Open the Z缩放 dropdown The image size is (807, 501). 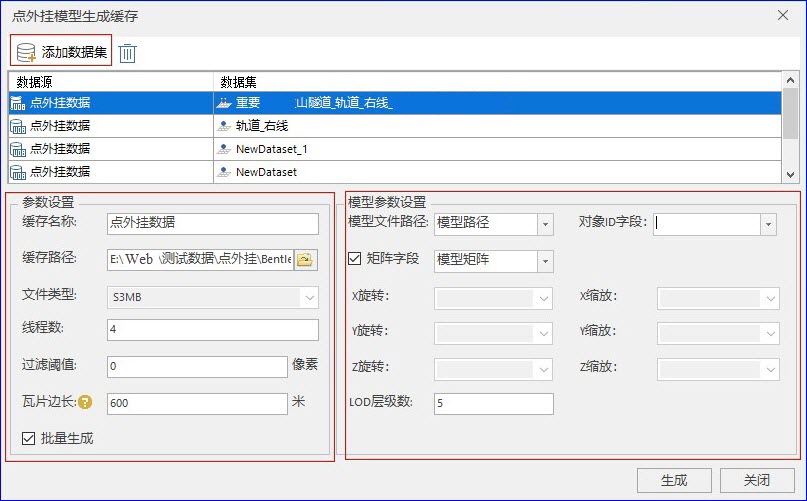(x=770, y=370)
